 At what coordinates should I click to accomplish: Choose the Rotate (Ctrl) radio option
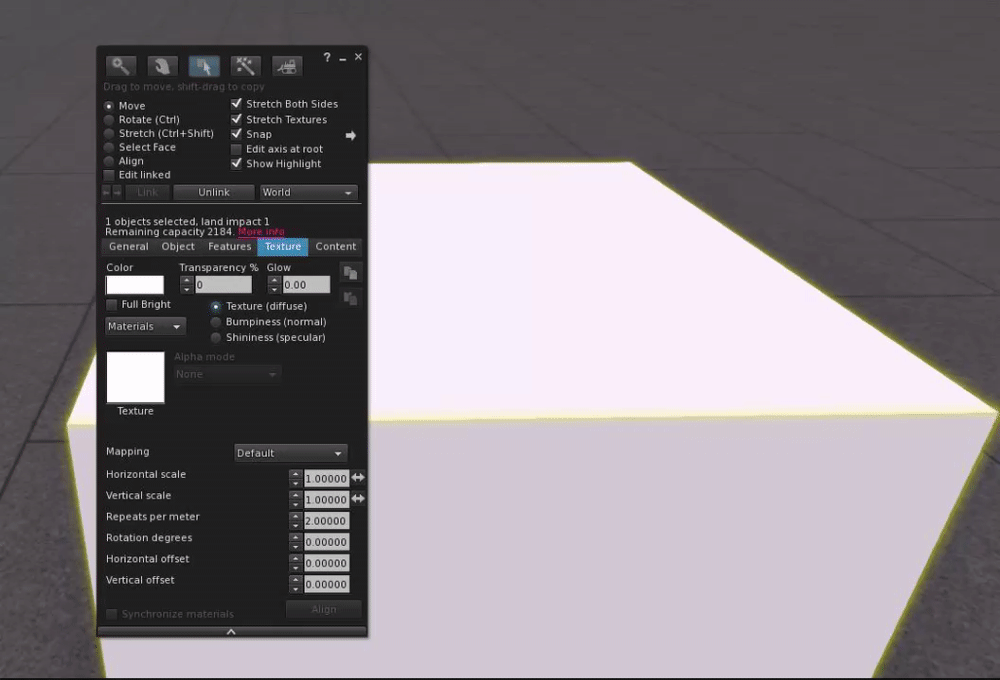pos(109,119)
